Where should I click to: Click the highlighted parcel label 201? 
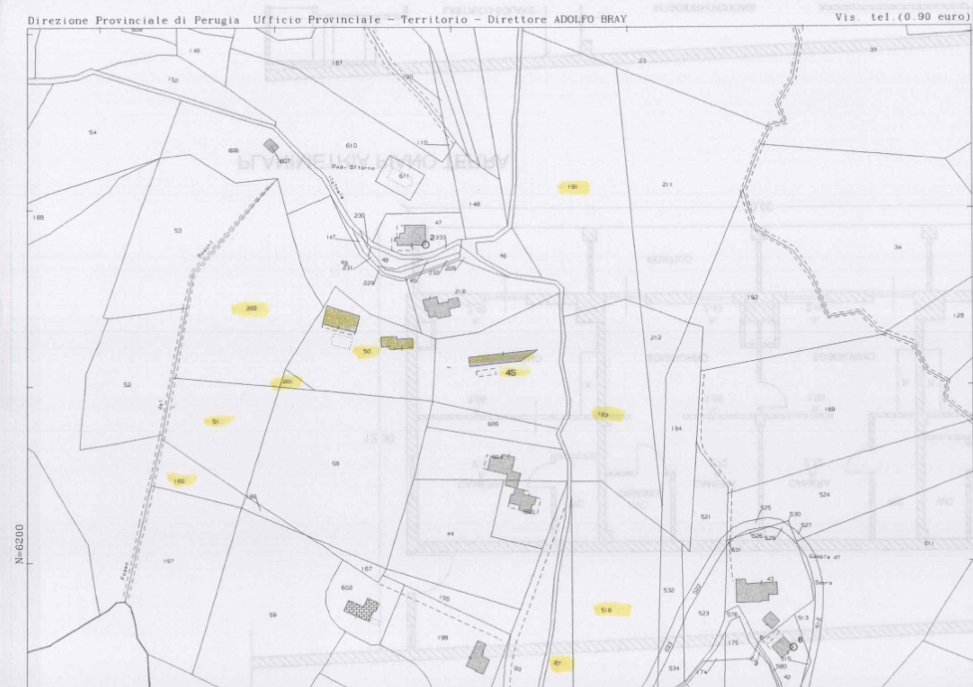pyautogui.click(x=288, y=381)
